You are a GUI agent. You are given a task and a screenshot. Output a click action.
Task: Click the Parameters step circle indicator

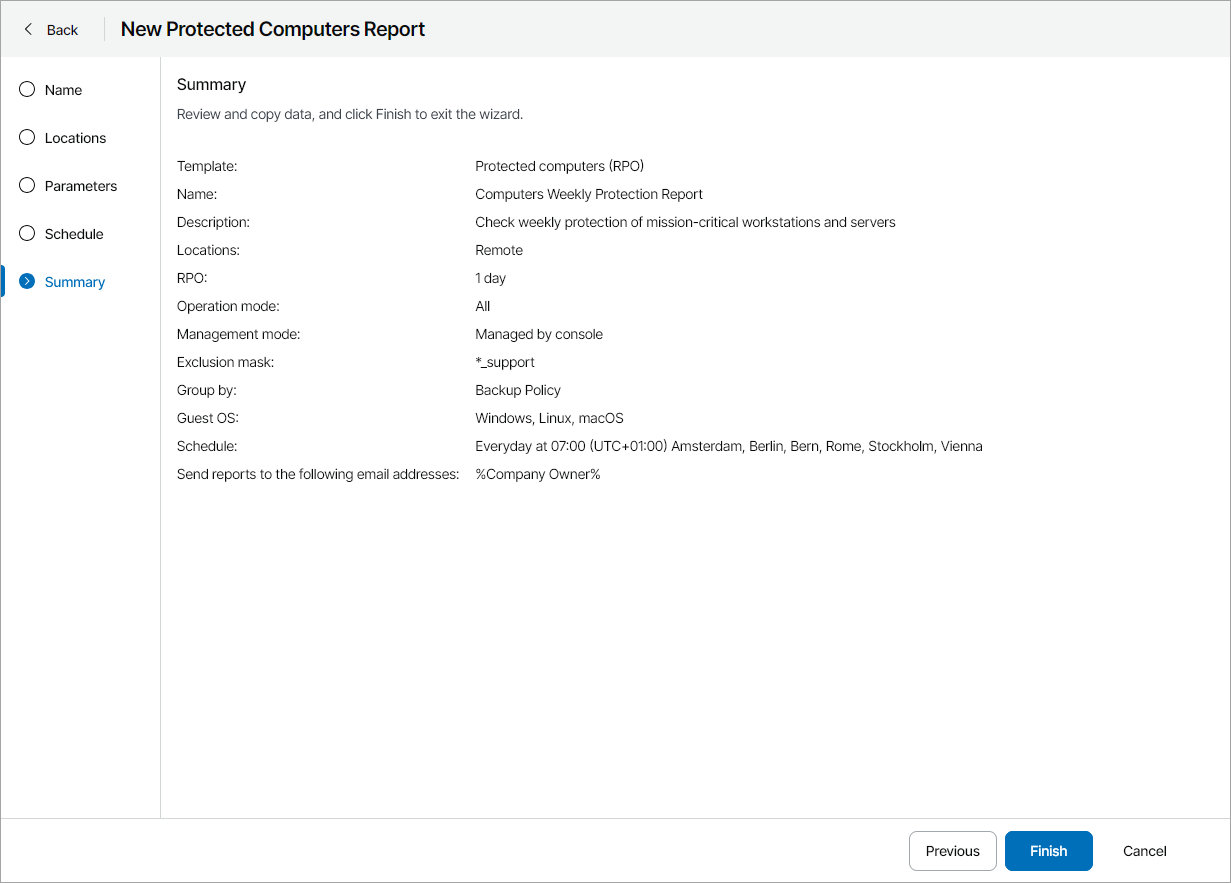(27, 186)
